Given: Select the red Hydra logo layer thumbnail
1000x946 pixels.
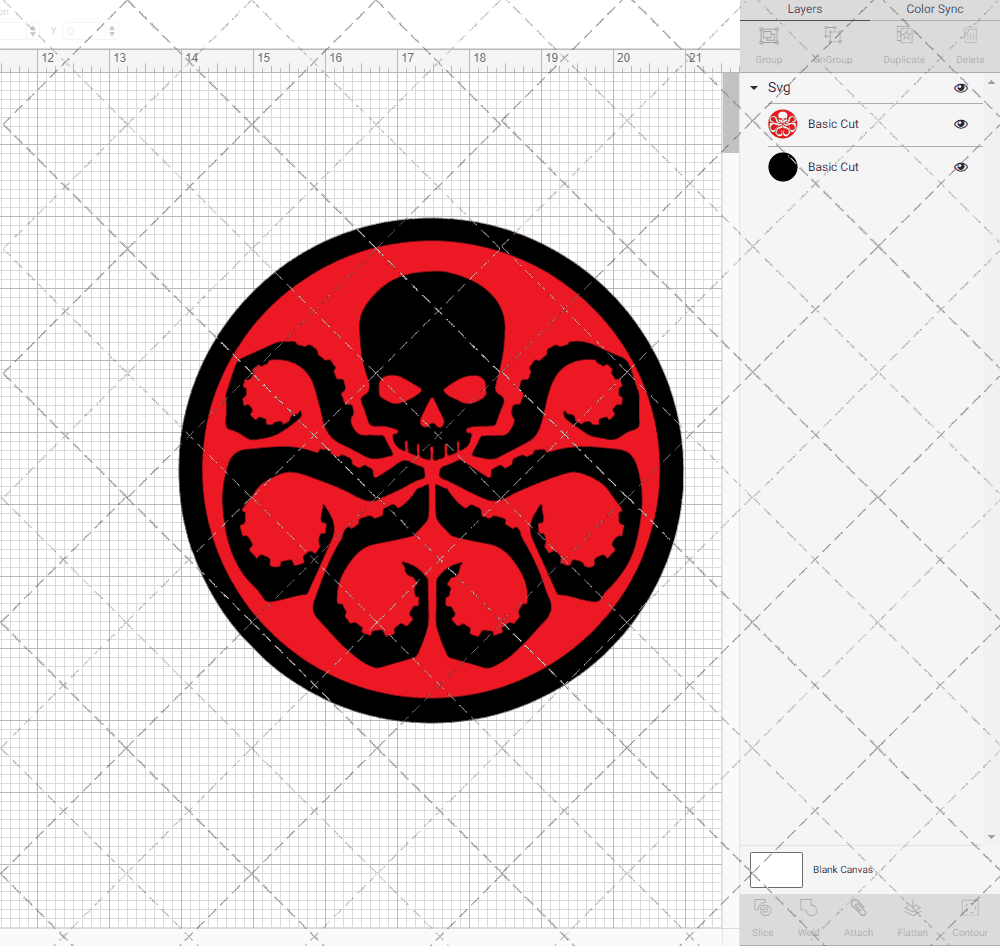Looking at the screenshot, I should (x=783, y=124).
